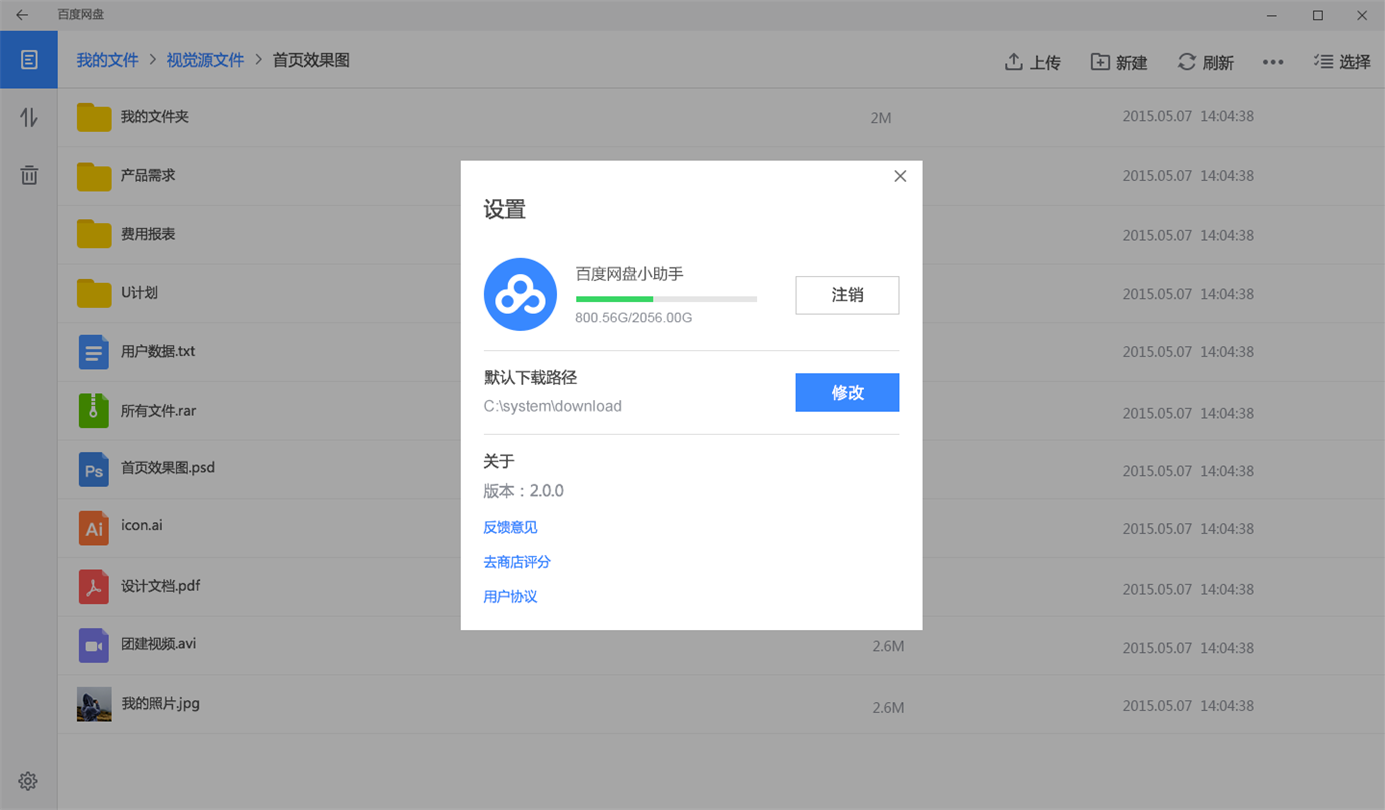Viewport: 1385px width, 810px height.
Task: Click the Baidu cloud avatar logo
Action: tap(520, 294)
